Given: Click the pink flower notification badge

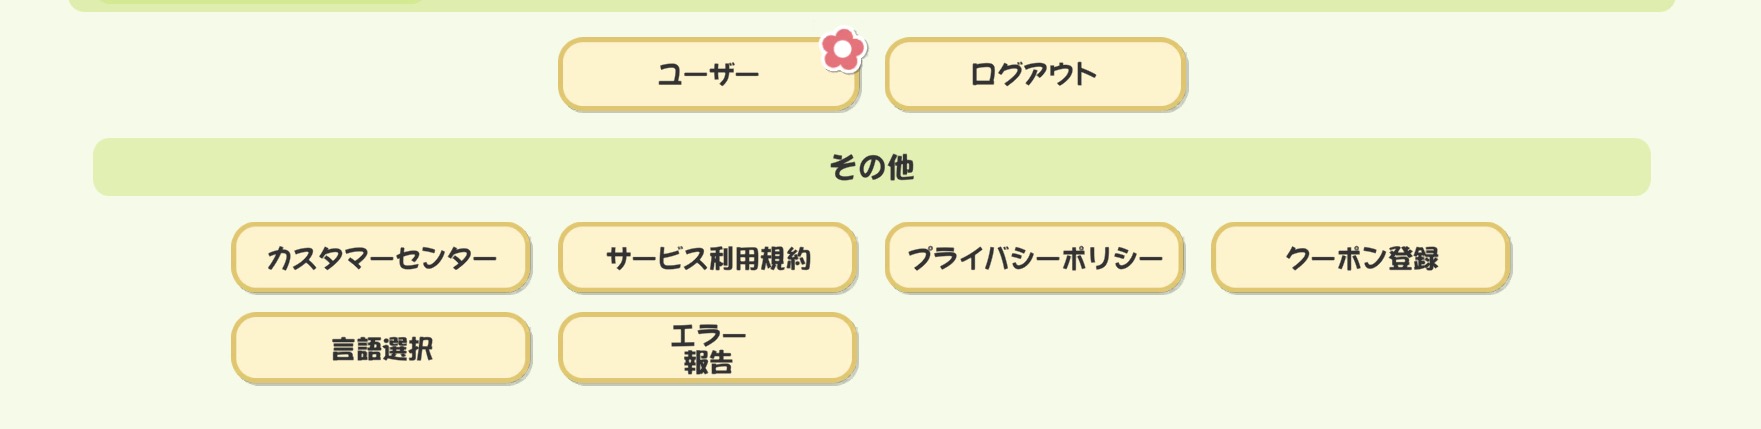Looking at the screenshot, I should click(x=843, y=50).
